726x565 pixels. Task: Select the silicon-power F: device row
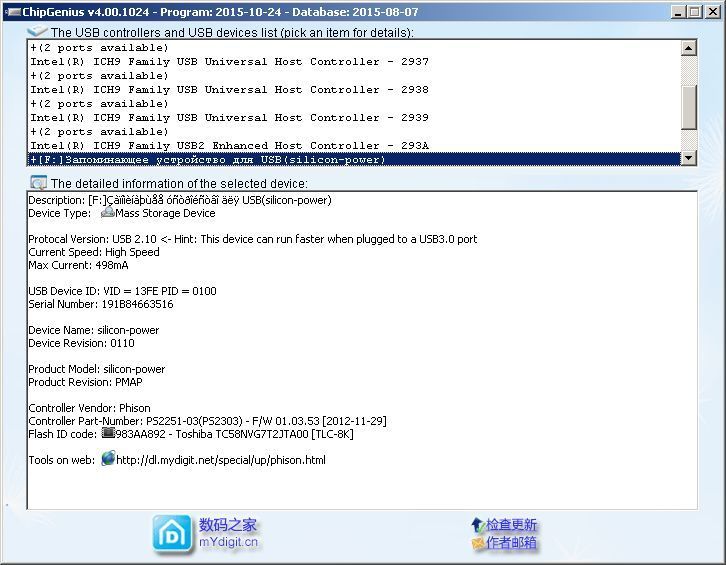point(354,159)
